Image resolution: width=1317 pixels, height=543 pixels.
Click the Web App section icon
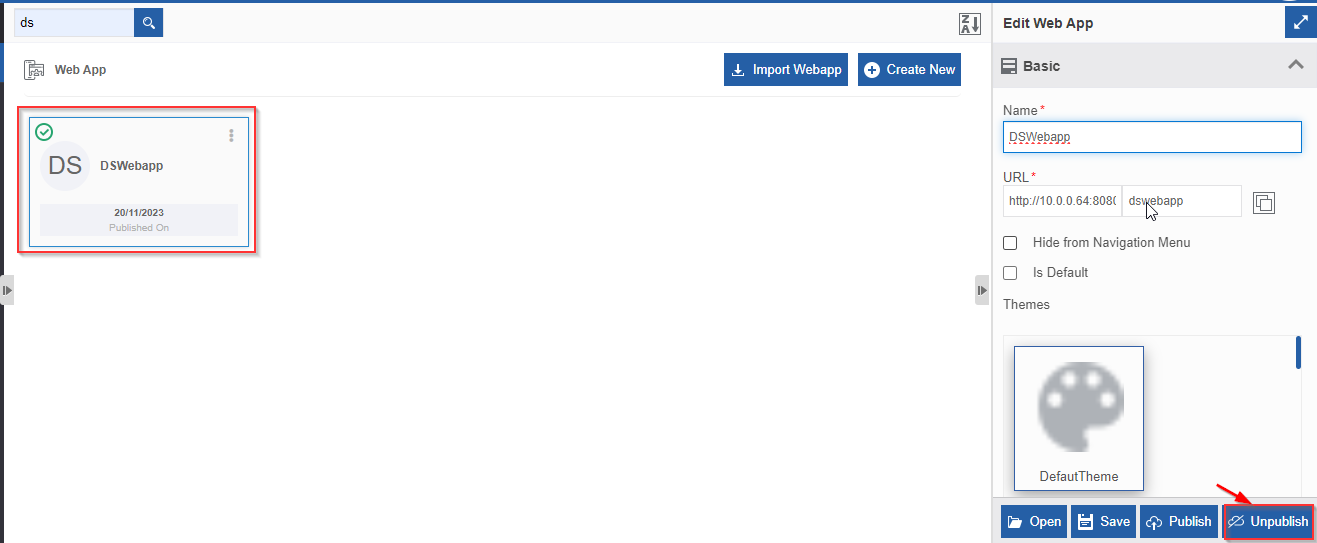coord(34,70)
